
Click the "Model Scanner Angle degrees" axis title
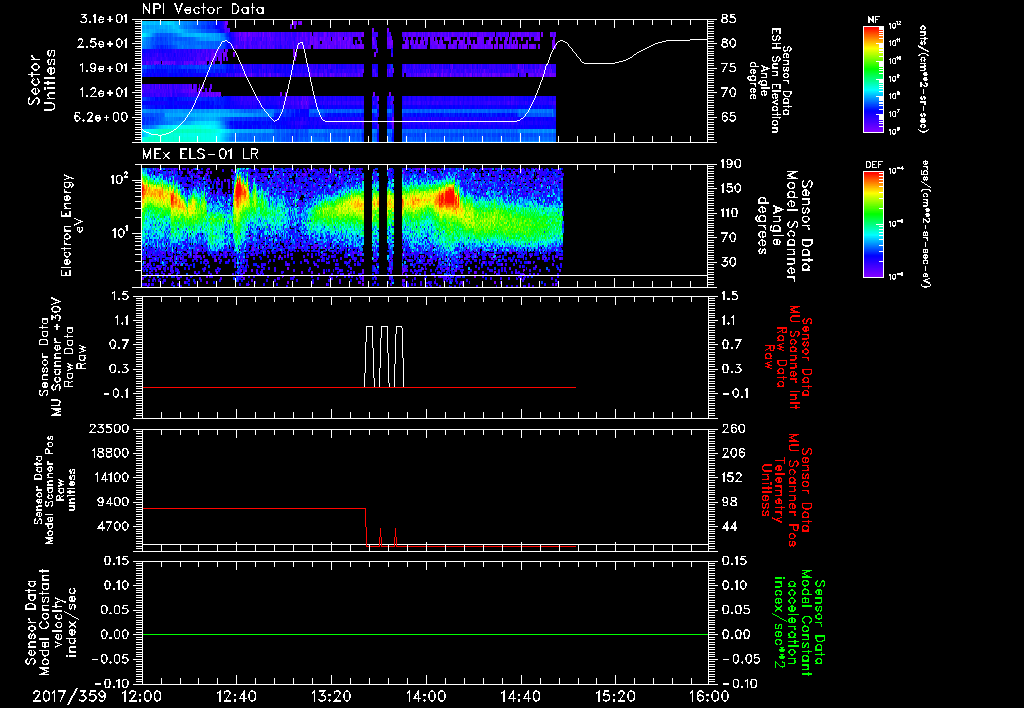click(784, 225)
